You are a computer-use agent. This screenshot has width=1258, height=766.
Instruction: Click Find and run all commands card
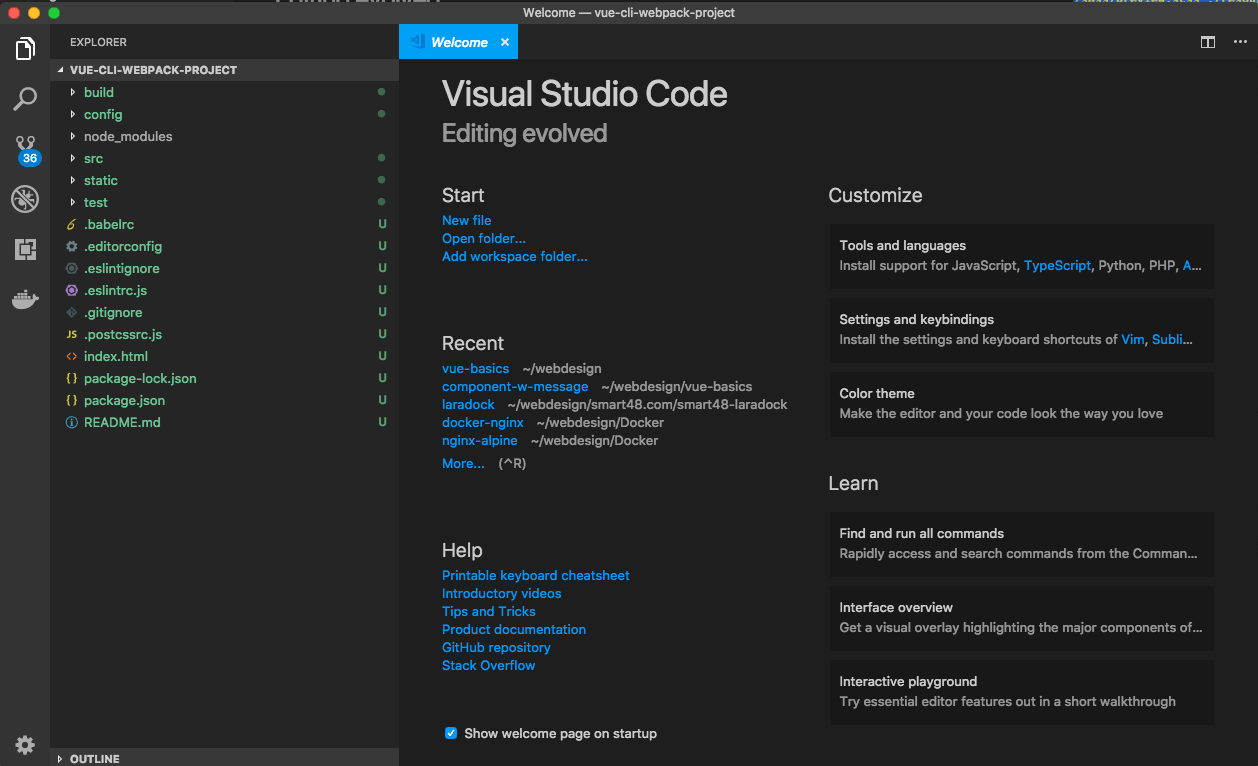point(1022,544)
